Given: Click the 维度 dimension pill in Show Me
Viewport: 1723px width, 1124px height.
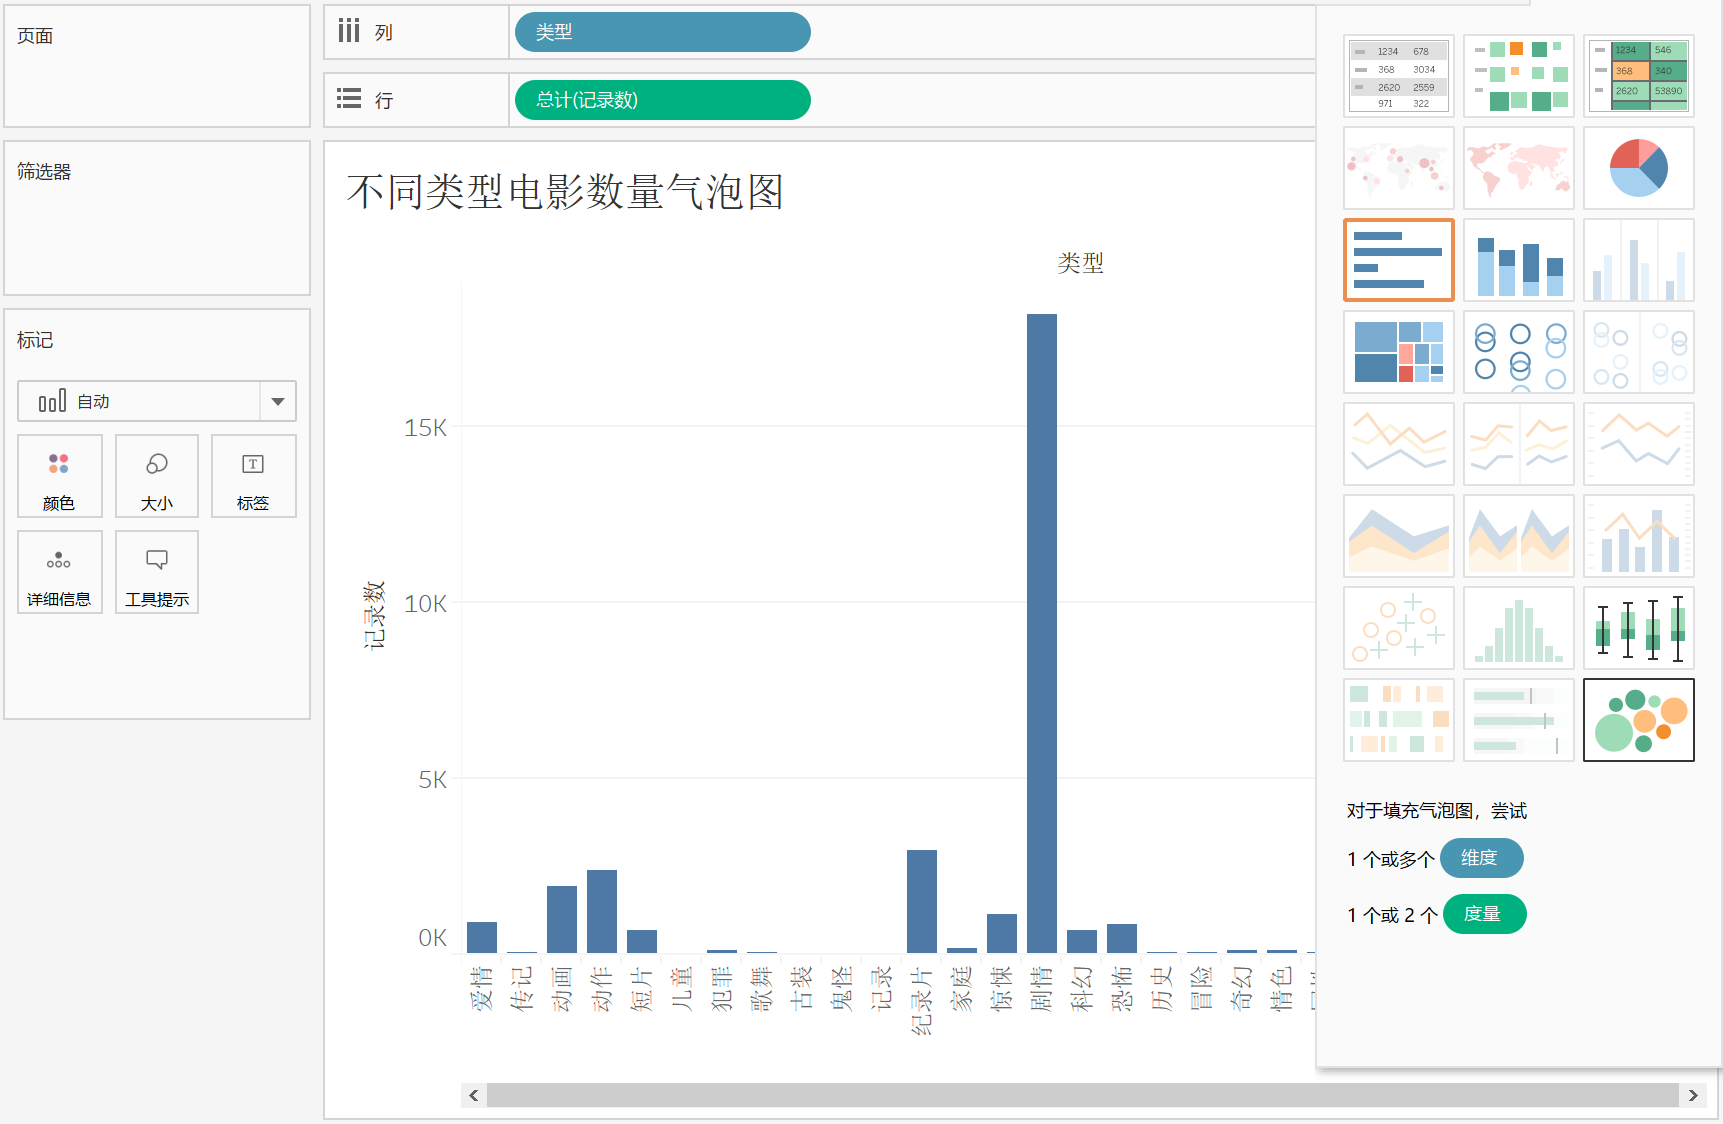Looking at the screenshot, I should pos(1481,858).
